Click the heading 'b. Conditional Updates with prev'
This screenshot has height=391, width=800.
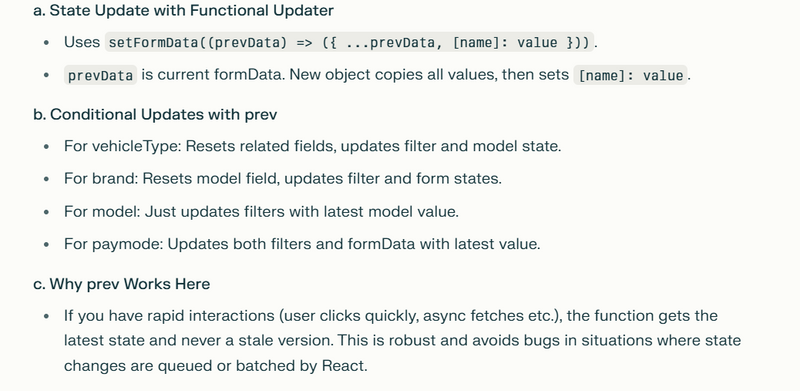tap(155, 114)
